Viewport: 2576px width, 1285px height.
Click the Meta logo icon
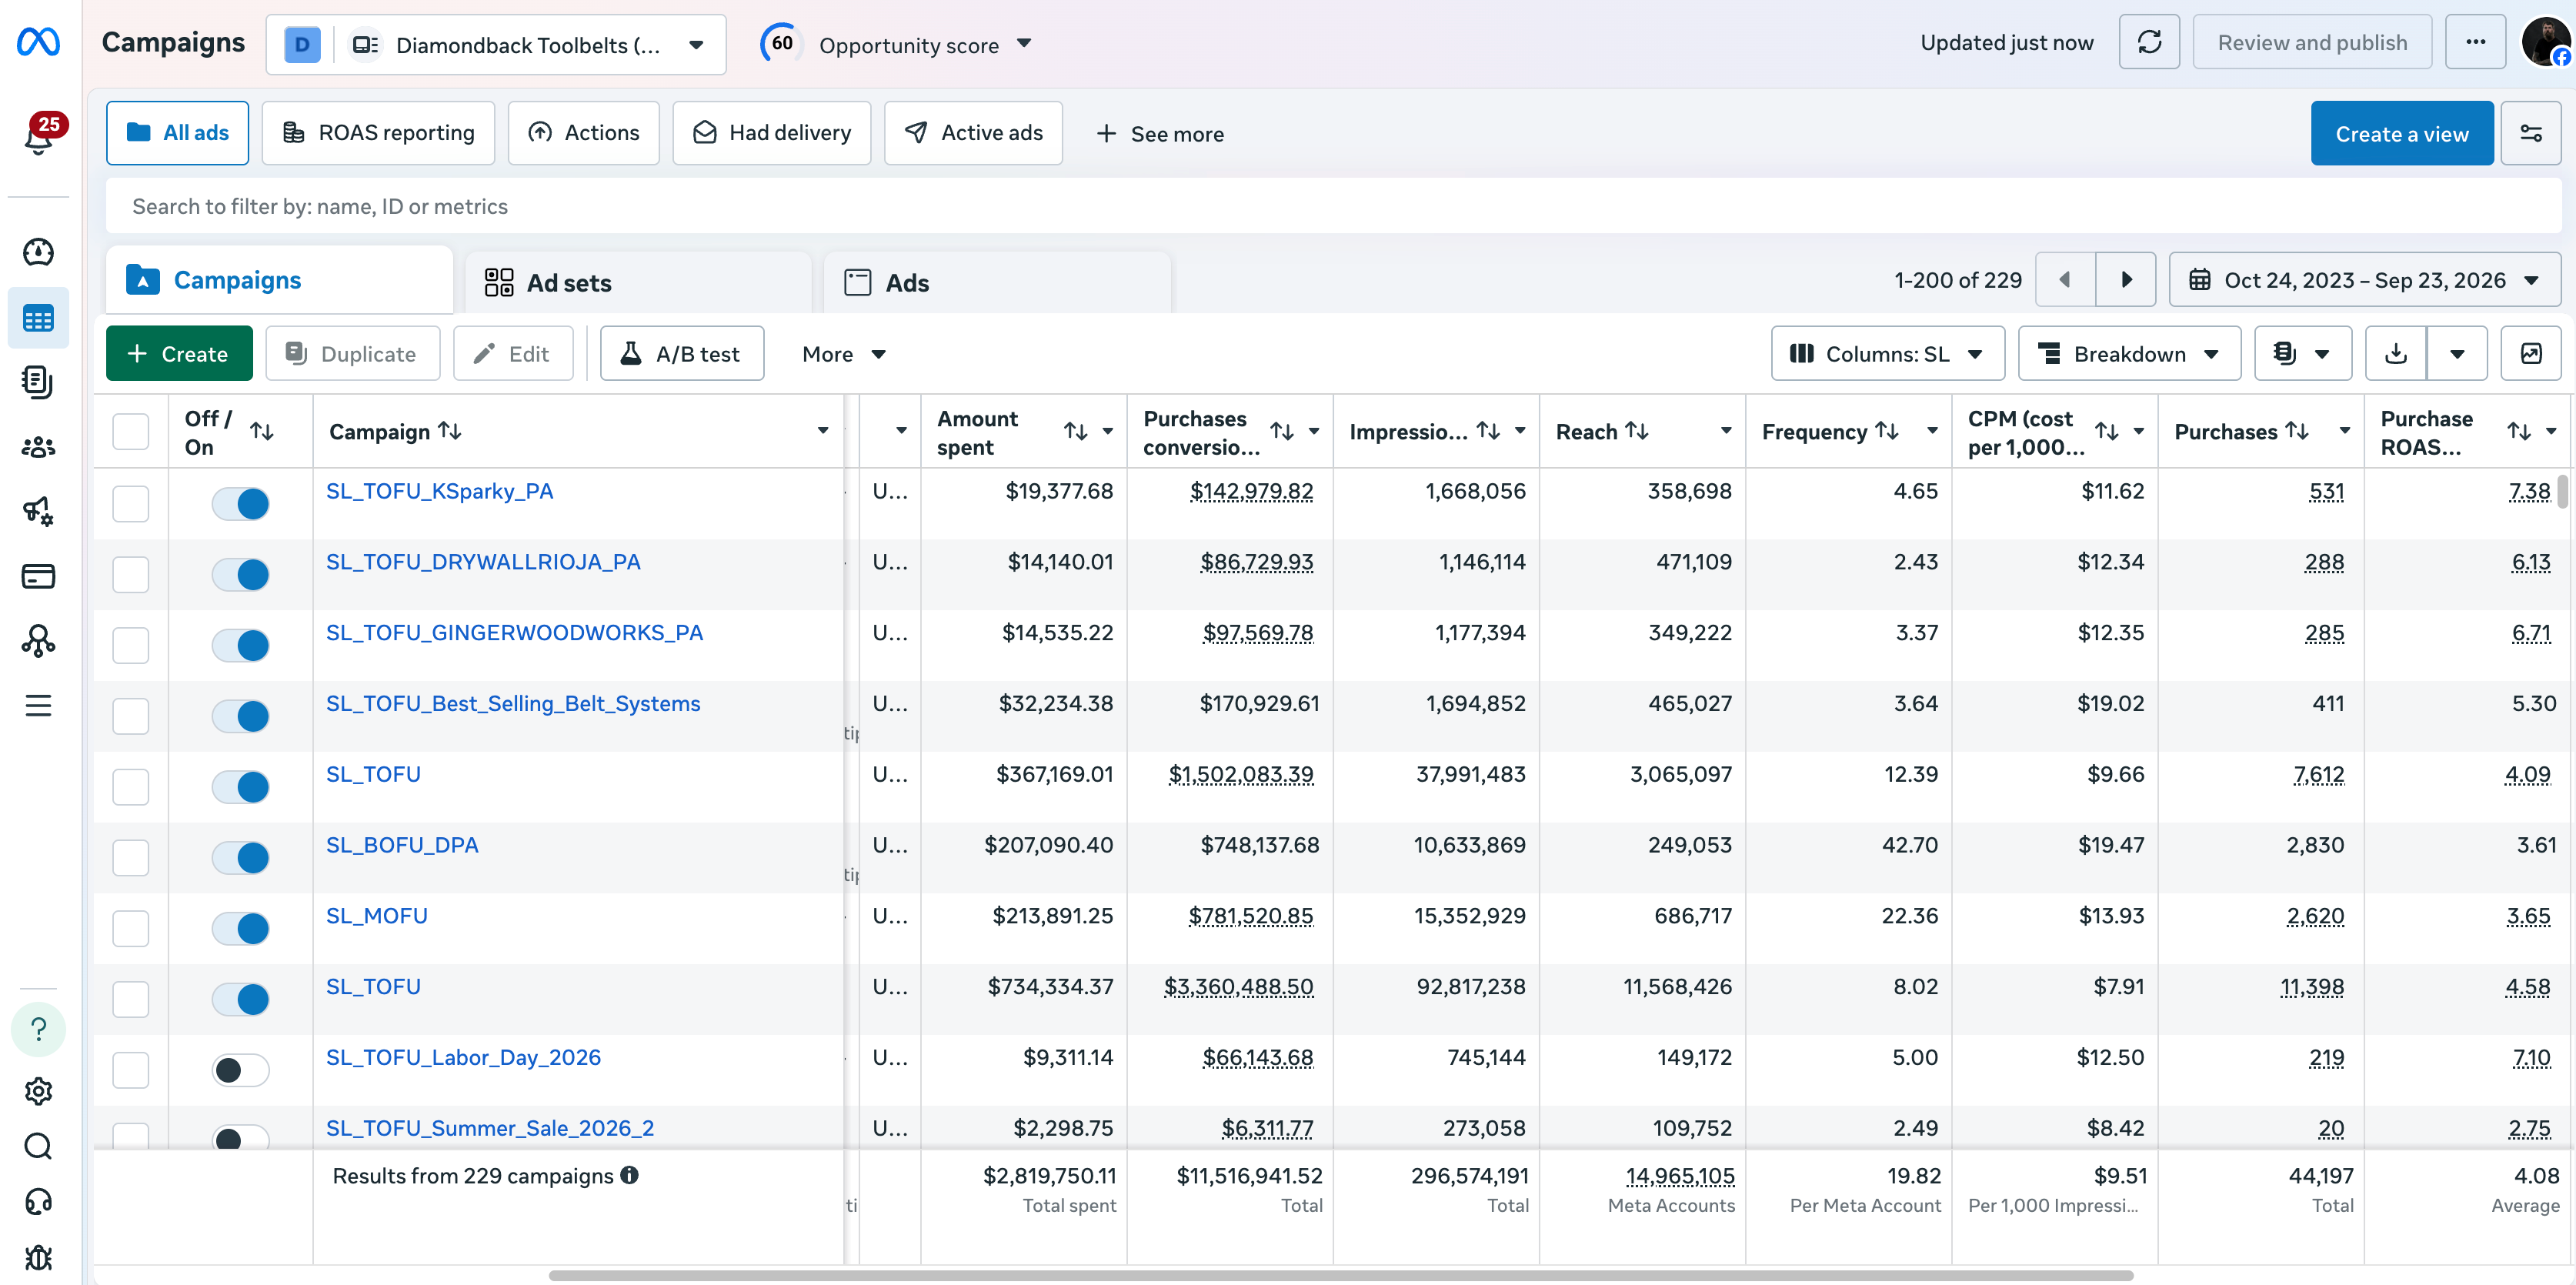(38, 42)
